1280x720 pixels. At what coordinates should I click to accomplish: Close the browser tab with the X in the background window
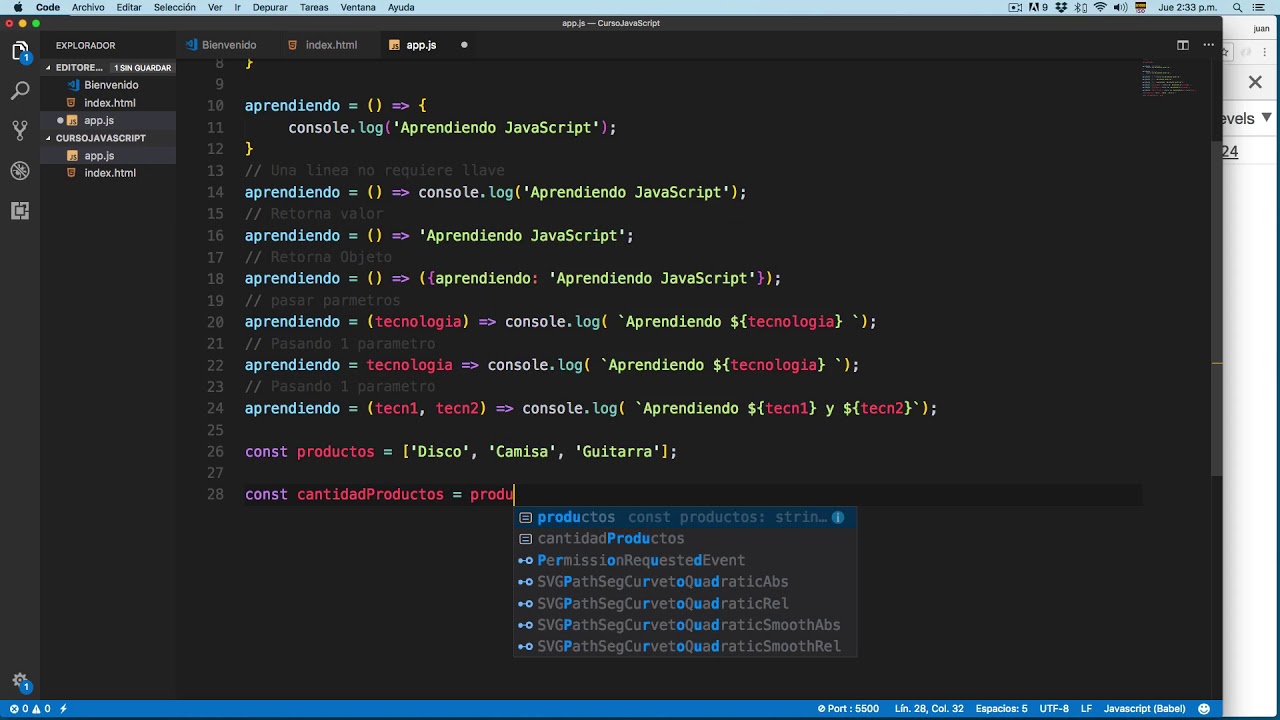click(1255, 82)
